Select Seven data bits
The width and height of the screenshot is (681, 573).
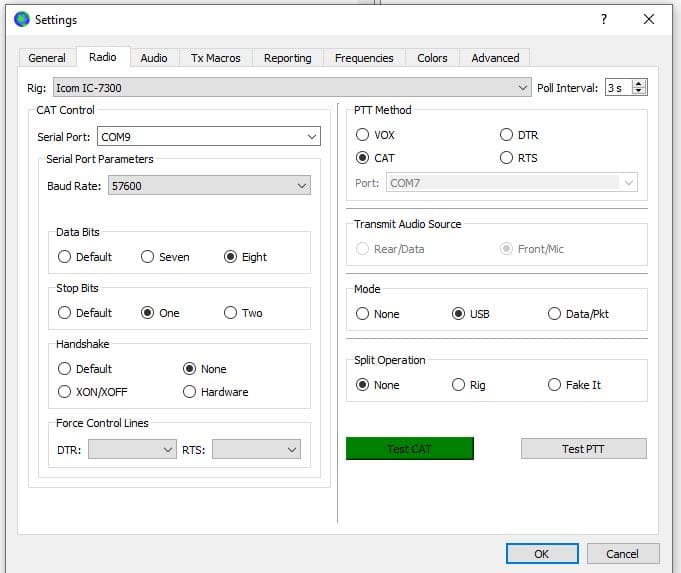165,257
